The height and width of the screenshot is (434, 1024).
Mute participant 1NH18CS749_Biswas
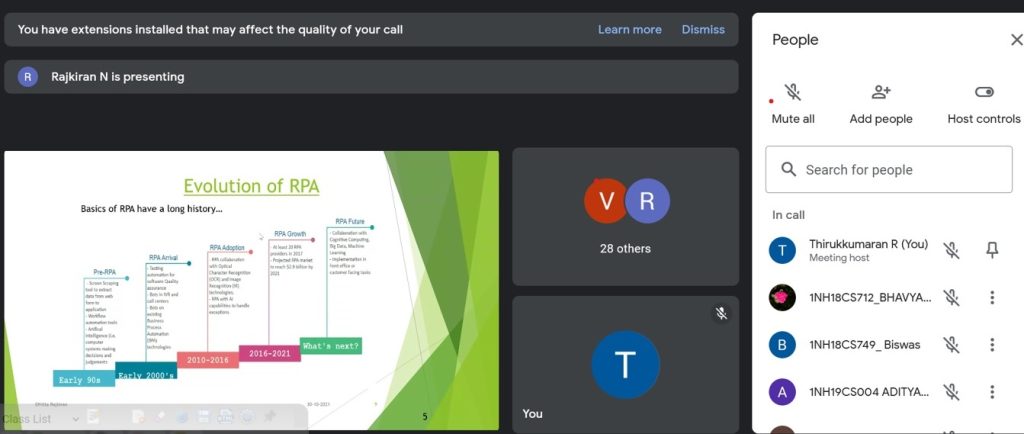tap(951, 345)
